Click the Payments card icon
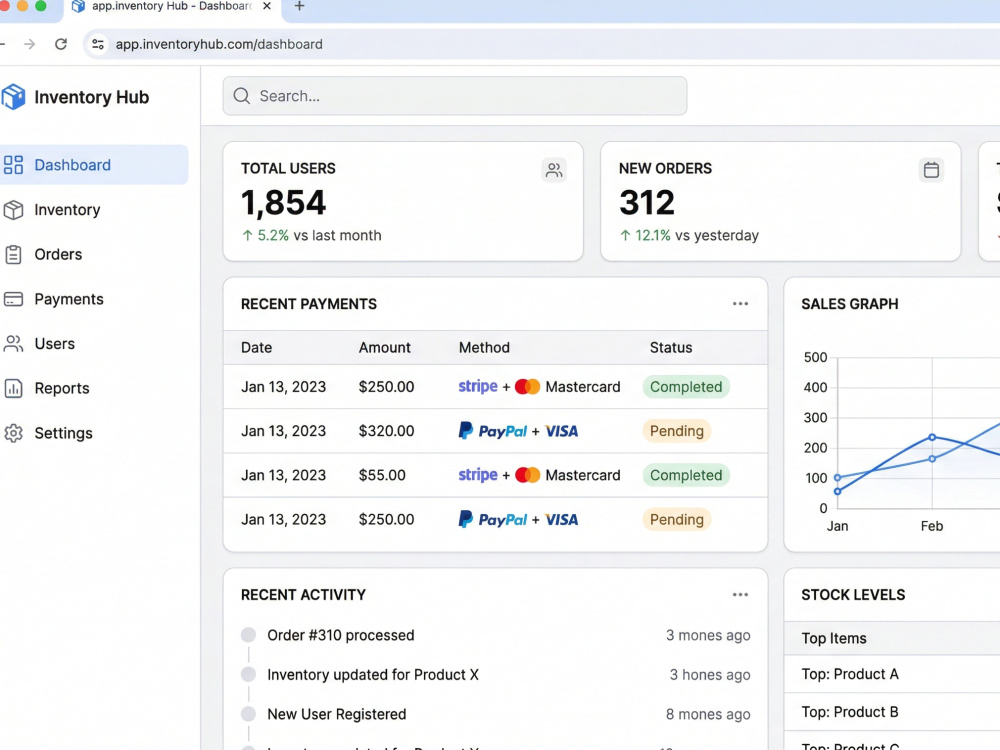Image resolution: width=1000 pixels, height=750 pixels. (13, 299)
